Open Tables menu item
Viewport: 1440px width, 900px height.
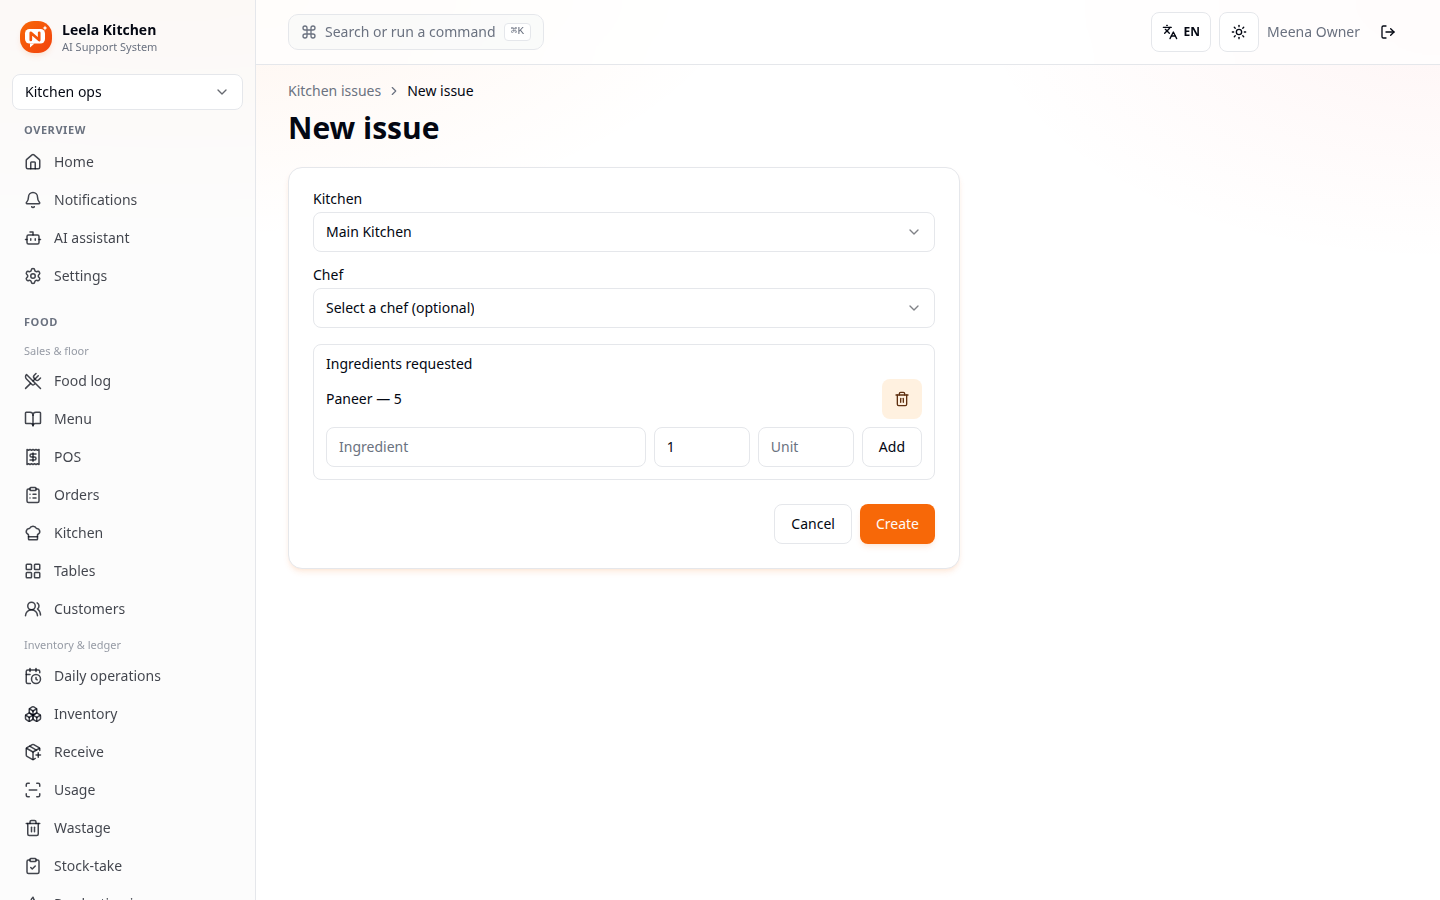(x=127, y=571)
